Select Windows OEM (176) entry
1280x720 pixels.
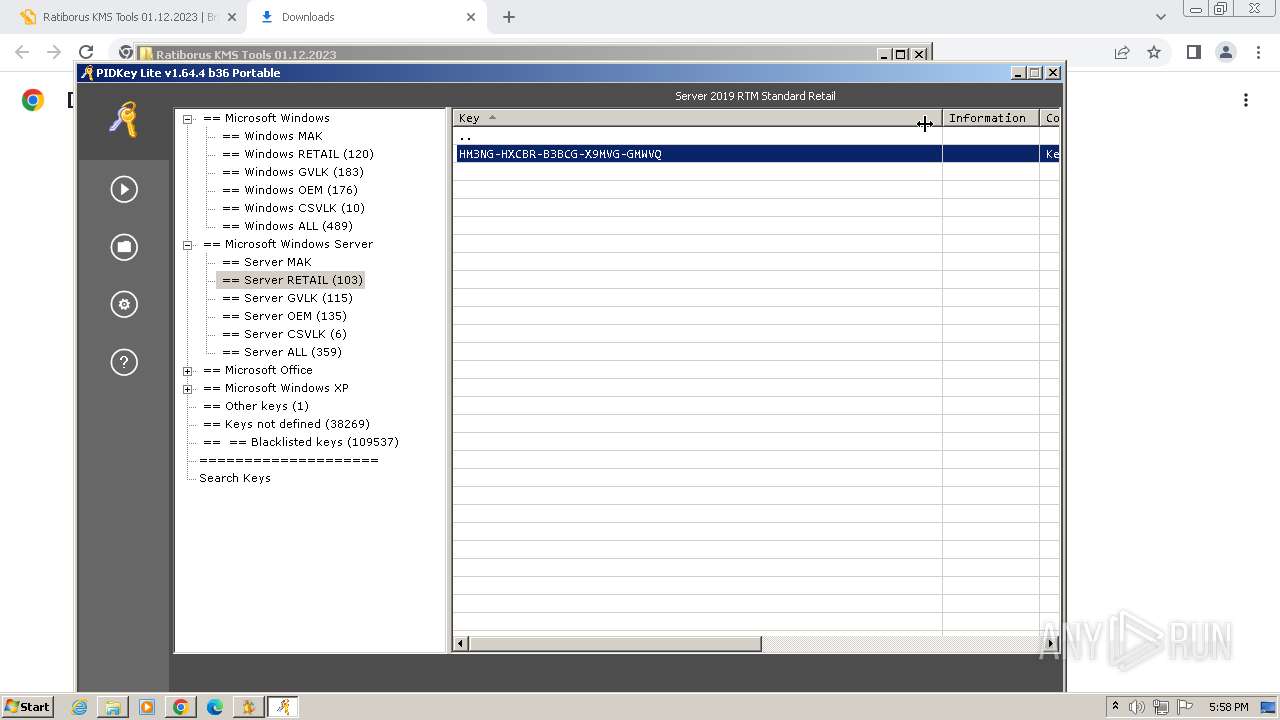[x=290, y=190]
